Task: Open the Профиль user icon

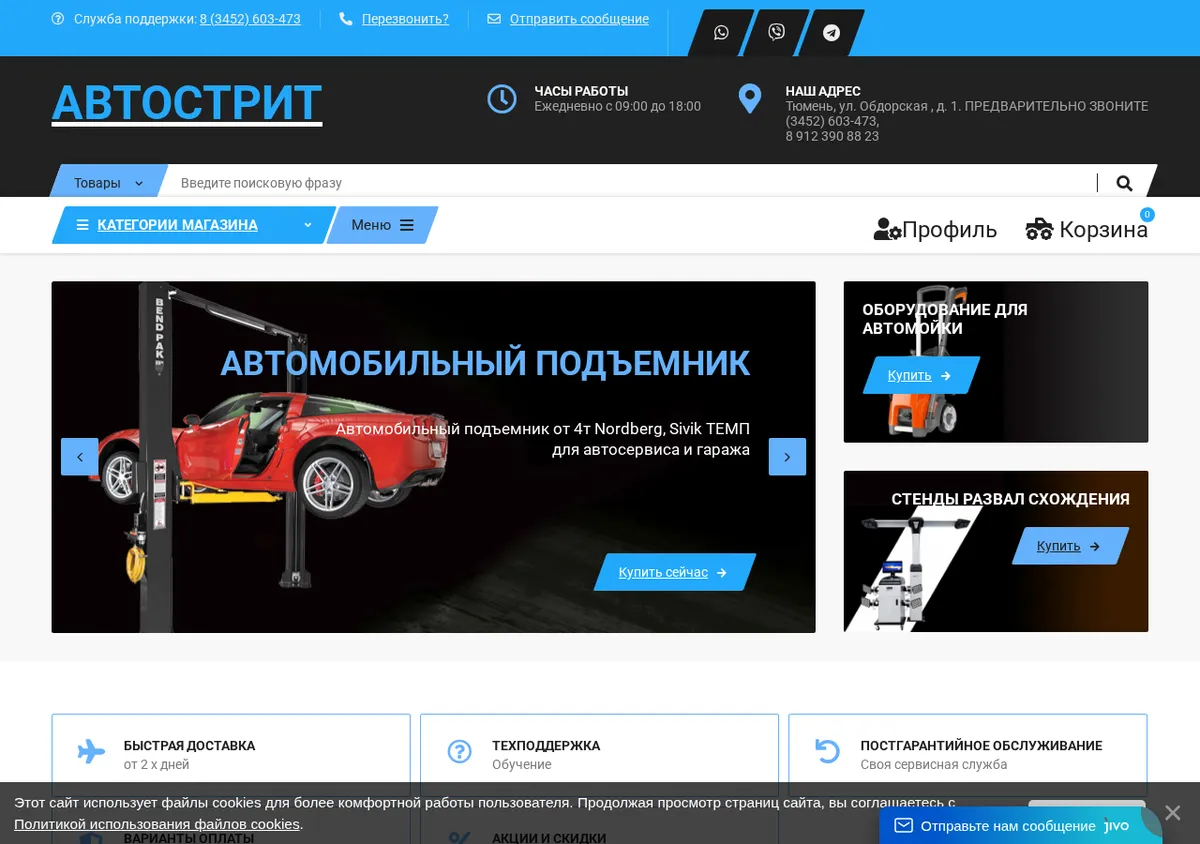Action: (x=887, y=229)
